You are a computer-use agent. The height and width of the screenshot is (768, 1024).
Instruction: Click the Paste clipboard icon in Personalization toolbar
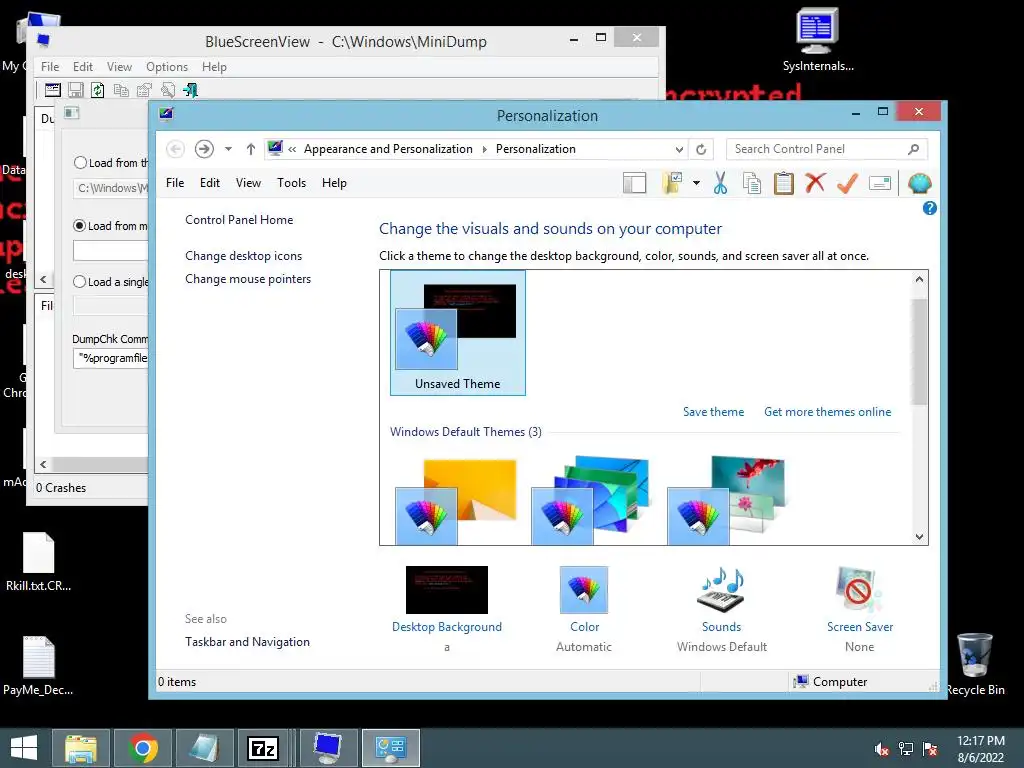tap(783, 184)
